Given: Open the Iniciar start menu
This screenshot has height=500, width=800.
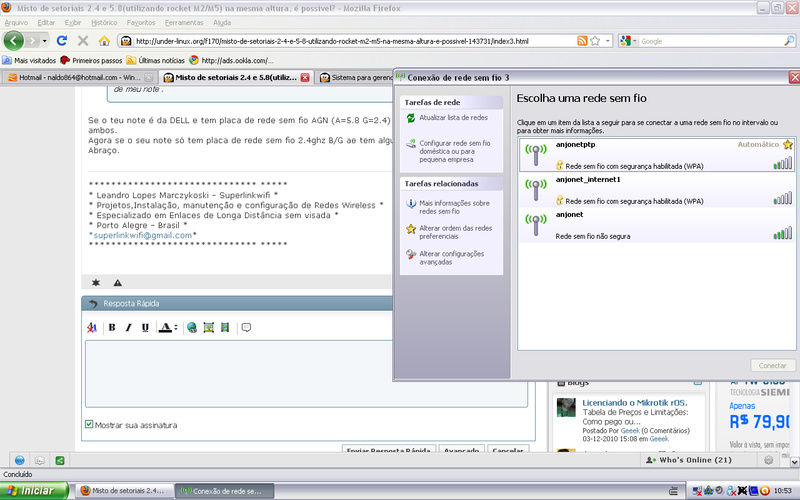Looking at the screenshot, I should (34, 491).
